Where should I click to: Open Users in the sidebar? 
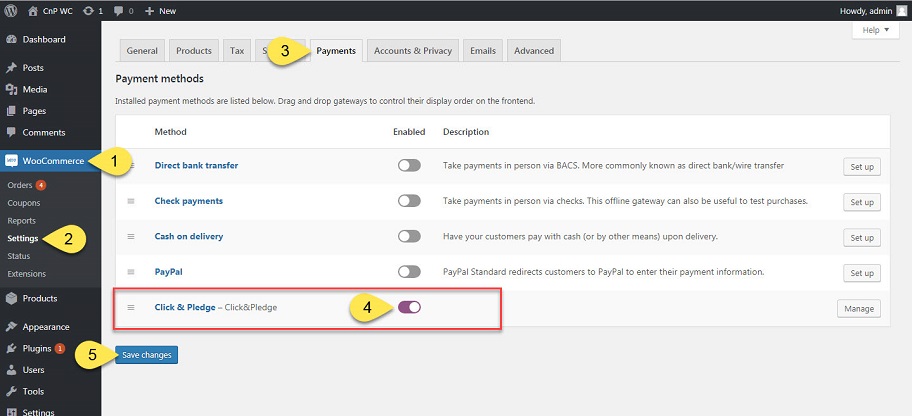(x=51, y=370)
